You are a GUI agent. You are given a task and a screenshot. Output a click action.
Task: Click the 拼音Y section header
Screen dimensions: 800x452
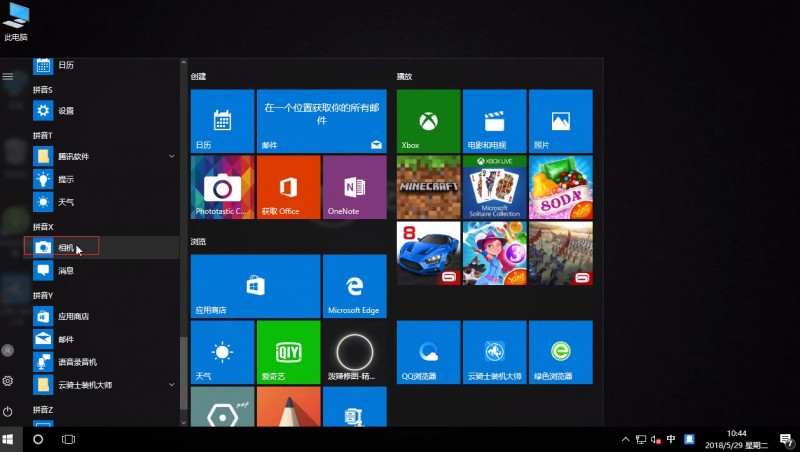point(43,295)
